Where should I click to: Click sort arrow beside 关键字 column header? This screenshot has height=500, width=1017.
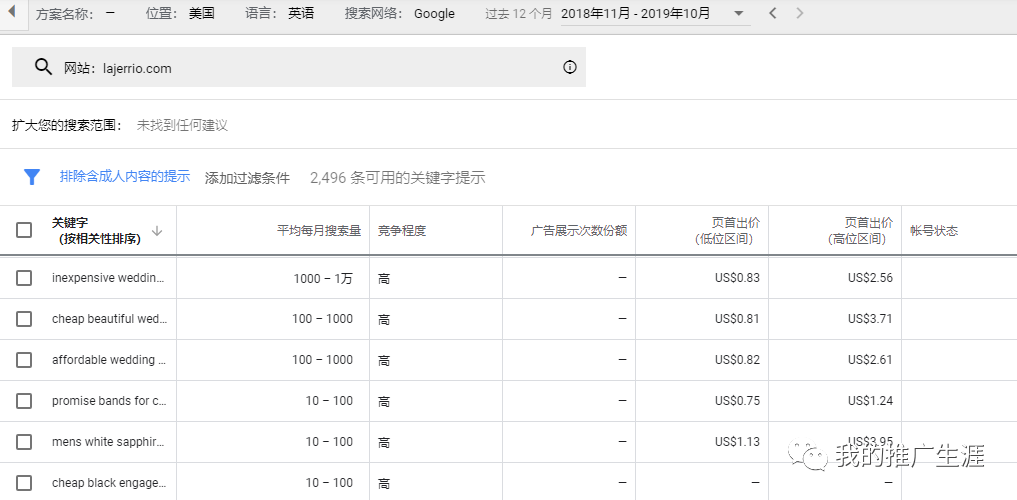[157, 231]
